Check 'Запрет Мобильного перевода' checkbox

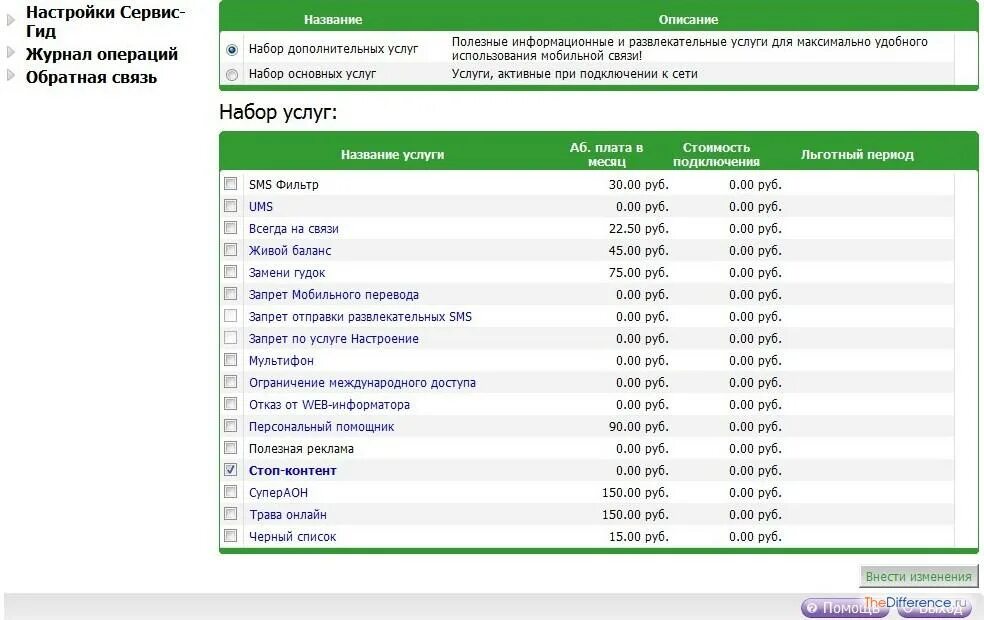230,294
